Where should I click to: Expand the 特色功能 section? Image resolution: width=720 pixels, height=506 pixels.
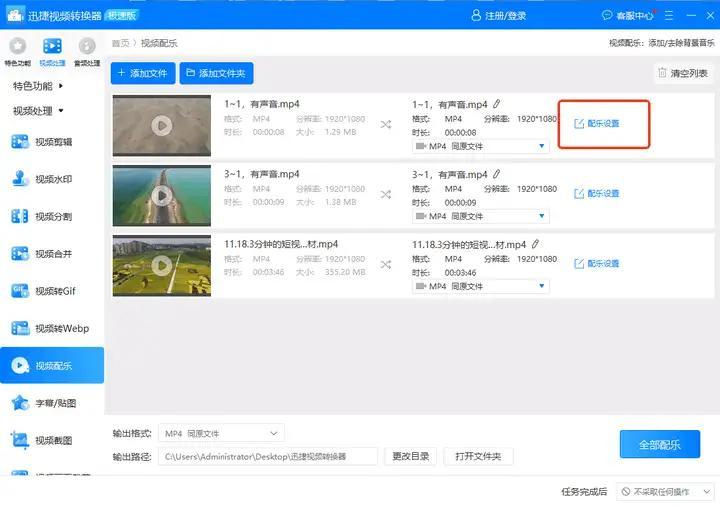pos(38,86)
